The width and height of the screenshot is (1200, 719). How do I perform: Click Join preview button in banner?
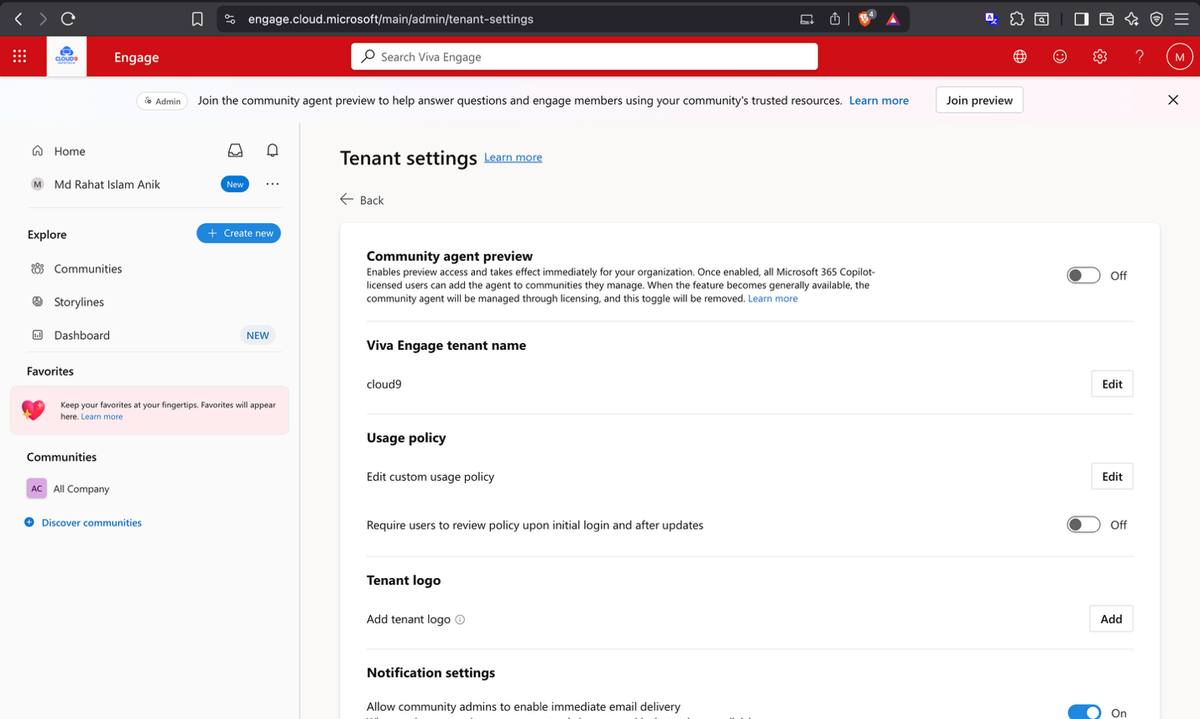pos(979,100)
